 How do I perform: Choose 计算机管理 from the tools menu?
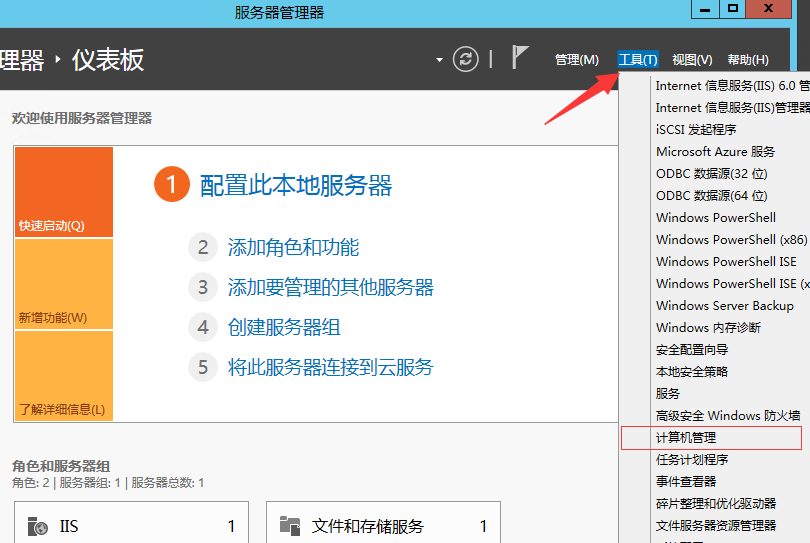click(686, 438)
